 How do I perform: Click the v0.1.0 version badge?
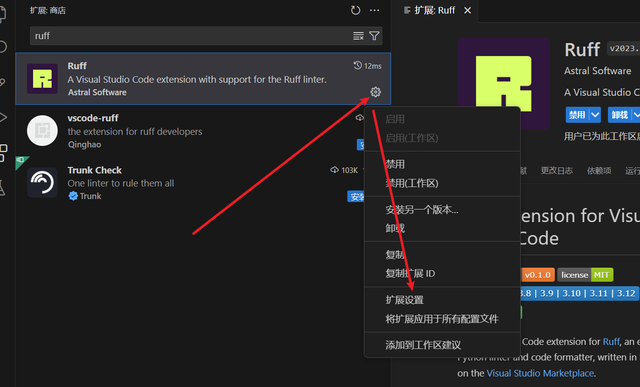(x=538, y=275)
